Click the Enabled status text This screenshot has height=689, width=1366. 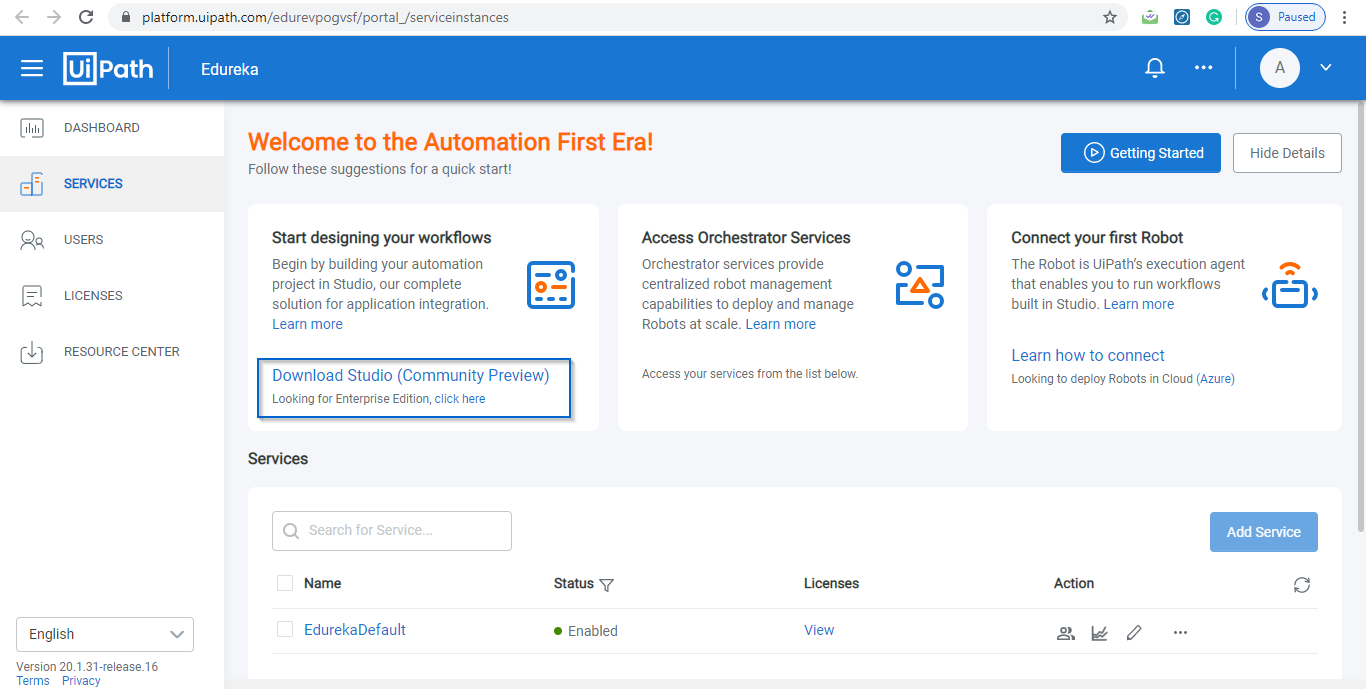tap(593, 631)
